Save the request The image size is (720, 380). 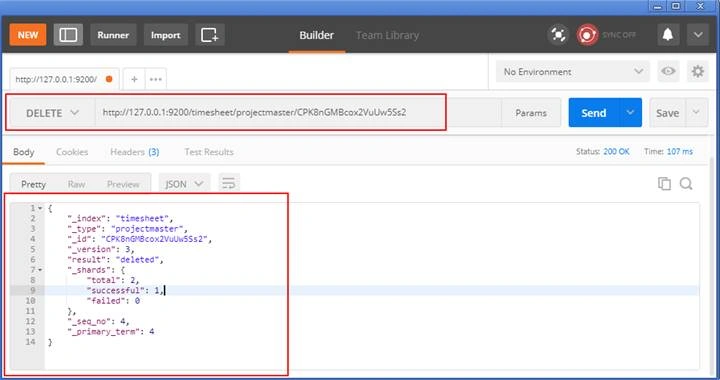coord(667,113)
